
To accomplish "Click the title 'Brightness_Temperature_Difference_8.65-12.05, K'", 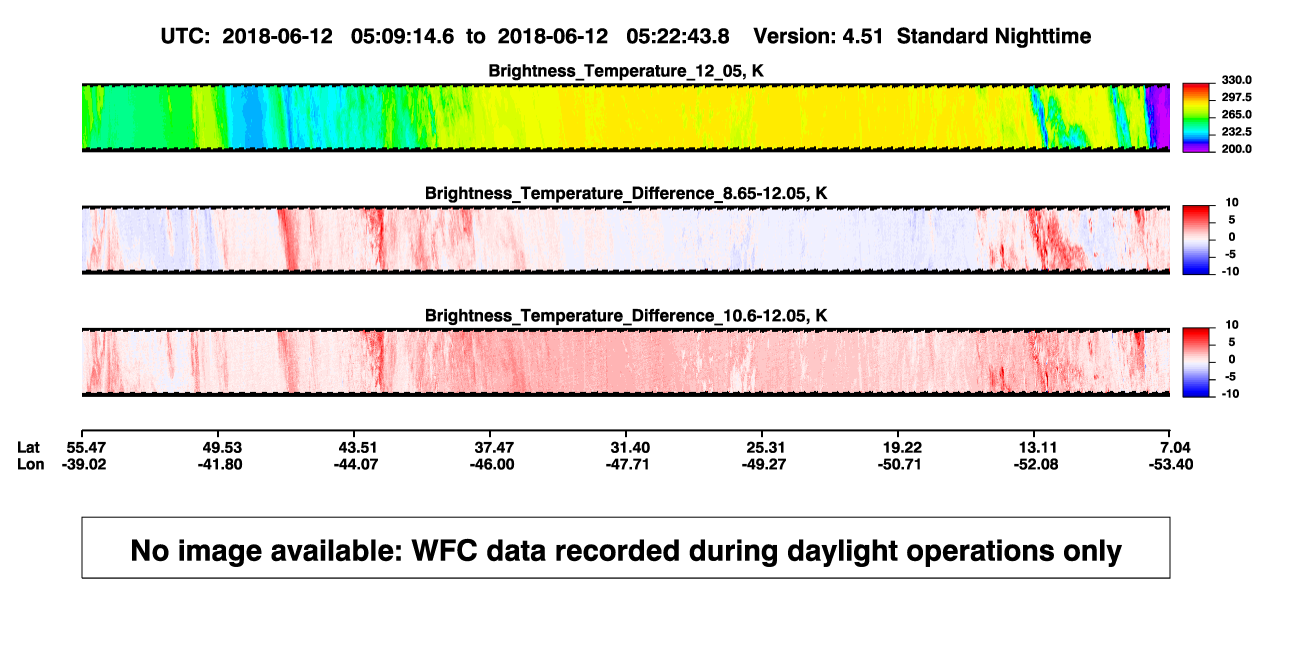I will 626,193.
